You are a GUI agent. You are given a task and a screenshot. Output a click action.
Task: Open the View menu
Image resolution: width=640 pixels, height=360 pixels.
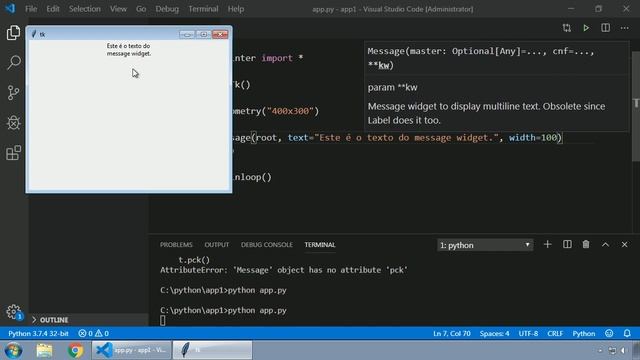(118, 9)
